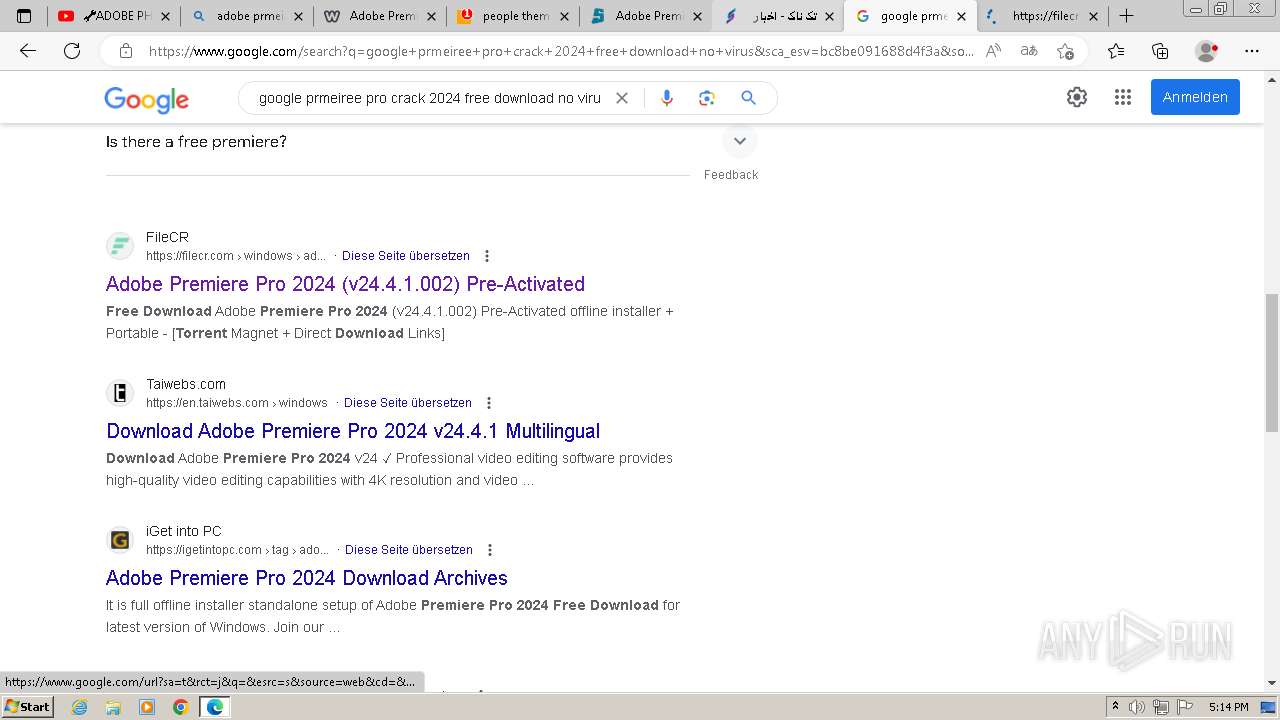Click the Taiwebs.com site favicon
1280x720 pixels.
coord(120,393)
